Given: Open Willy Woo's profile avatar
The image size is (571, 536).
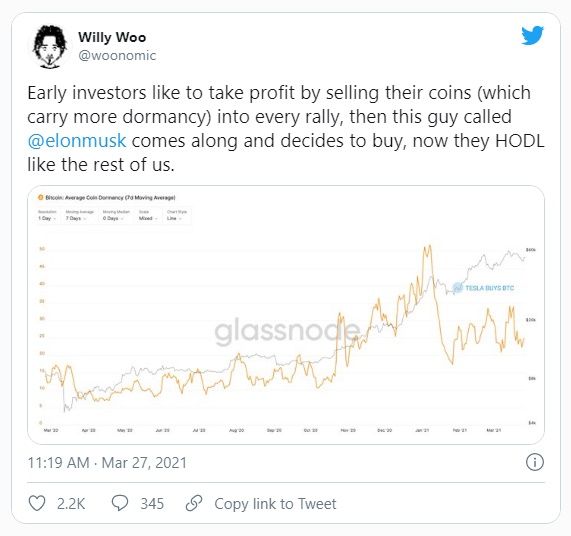Looking at the screenshot, I should coord(50,46).
